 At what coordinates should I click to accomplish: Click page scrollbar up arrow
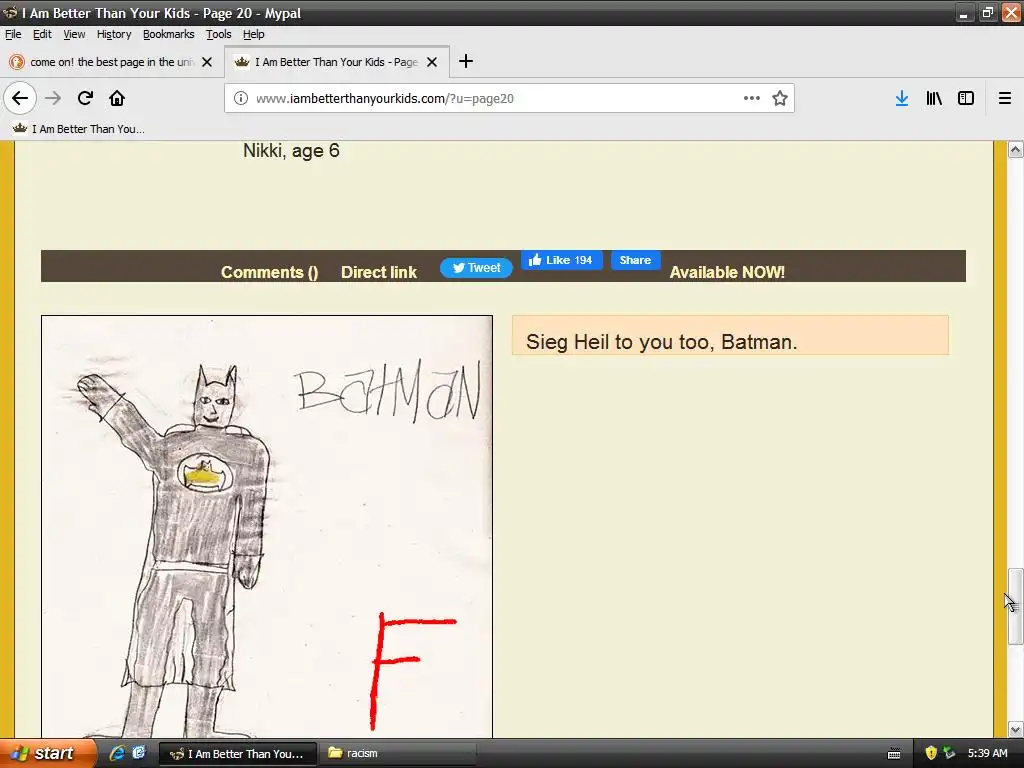click(1016, 150)
